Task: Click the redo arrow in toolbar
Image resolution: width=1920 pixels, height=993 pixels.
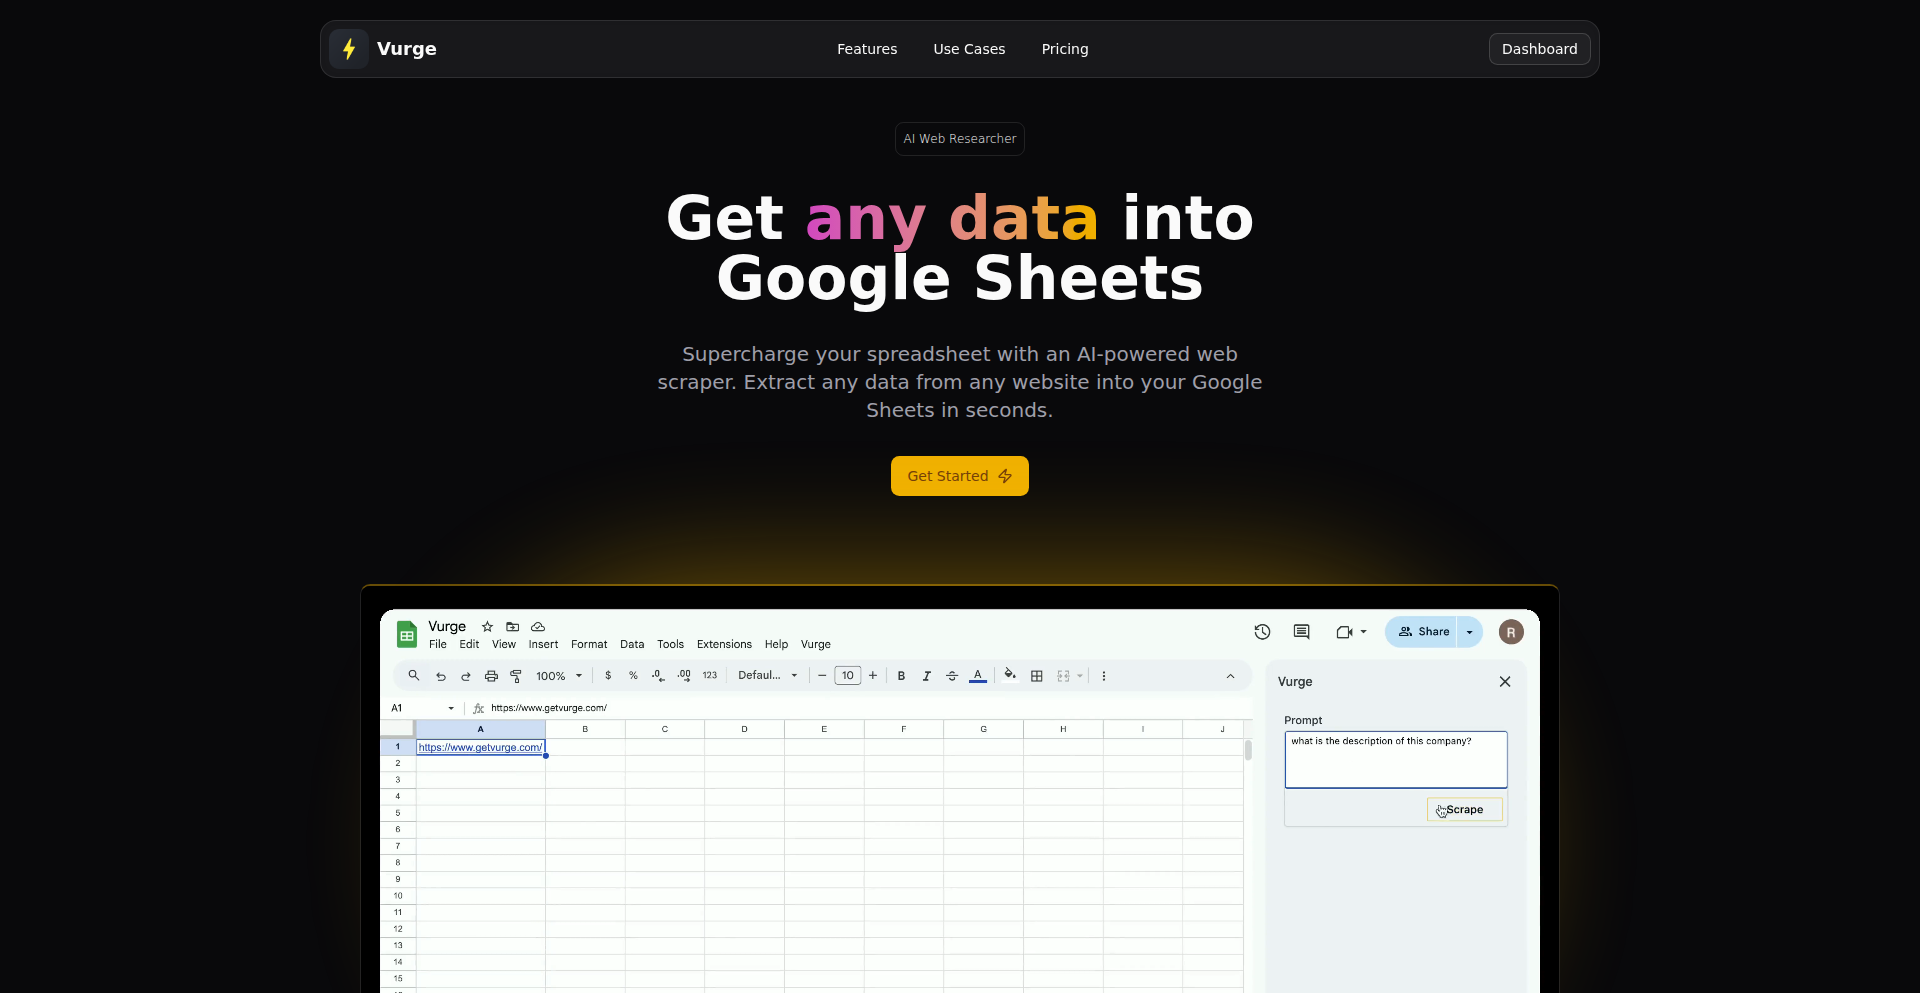Action: tap(466, 676)
